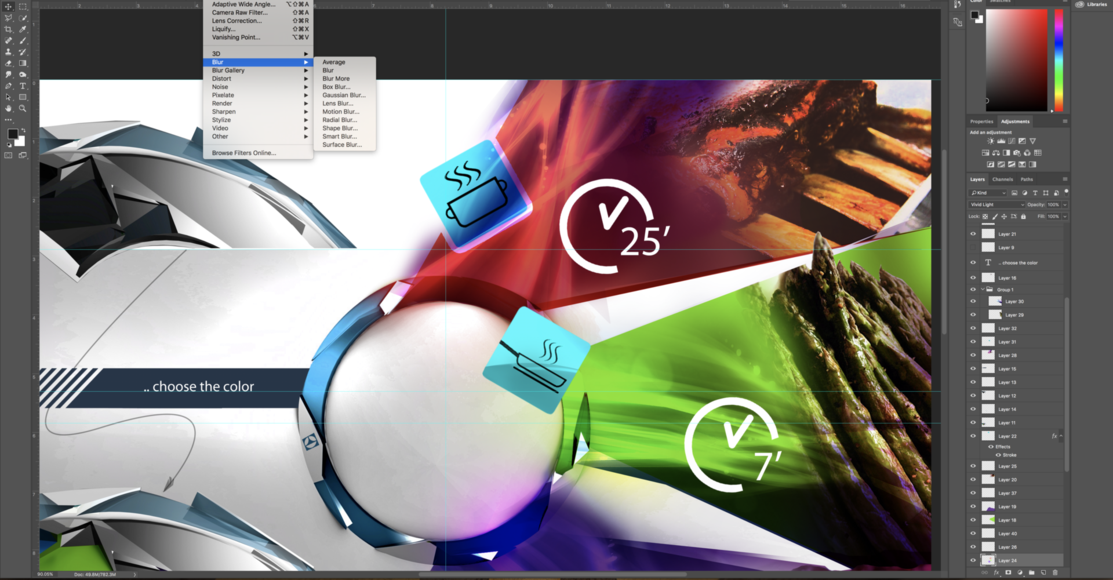Filter layers by type layers

[1035, 193]
